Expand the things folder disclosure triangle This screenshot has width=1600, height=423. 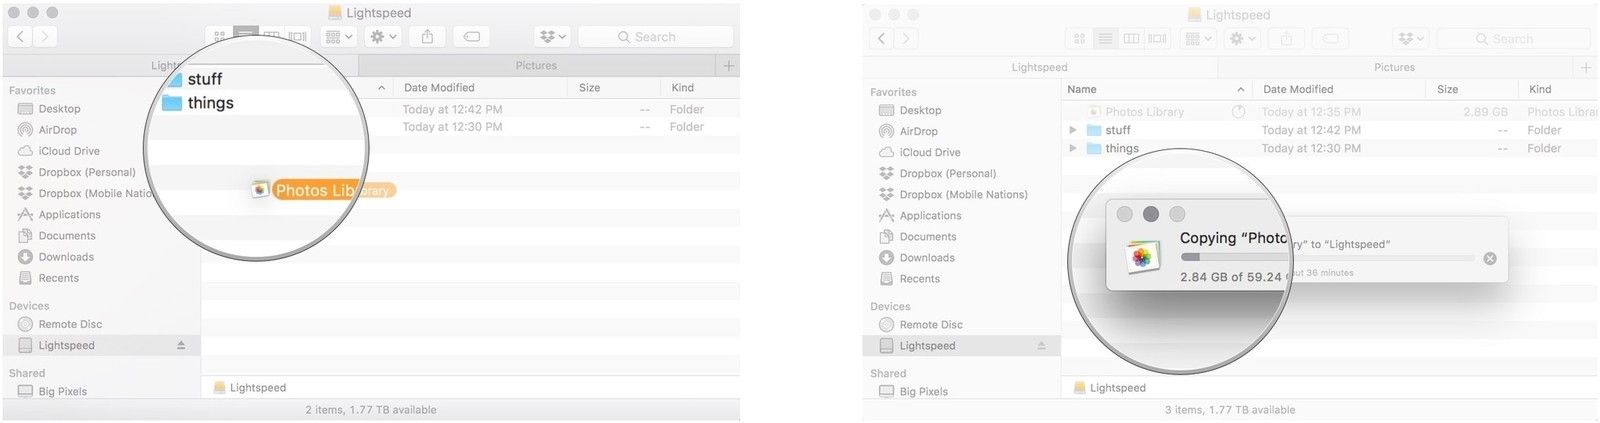1073,148
